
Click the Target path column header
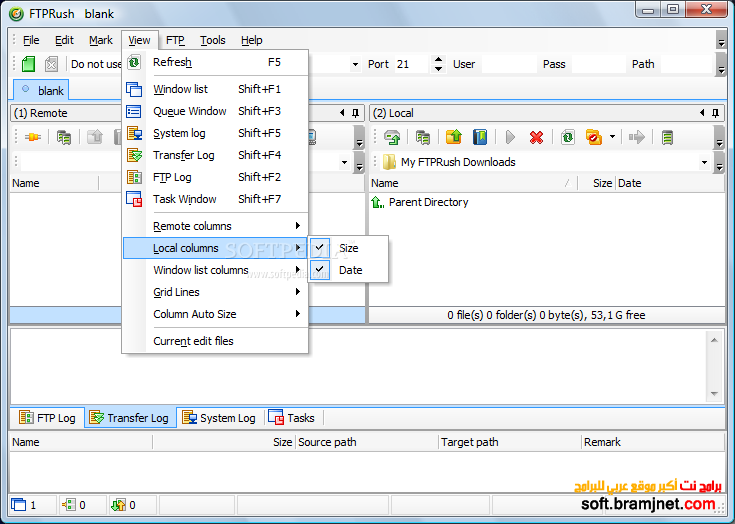click(510, 442)
